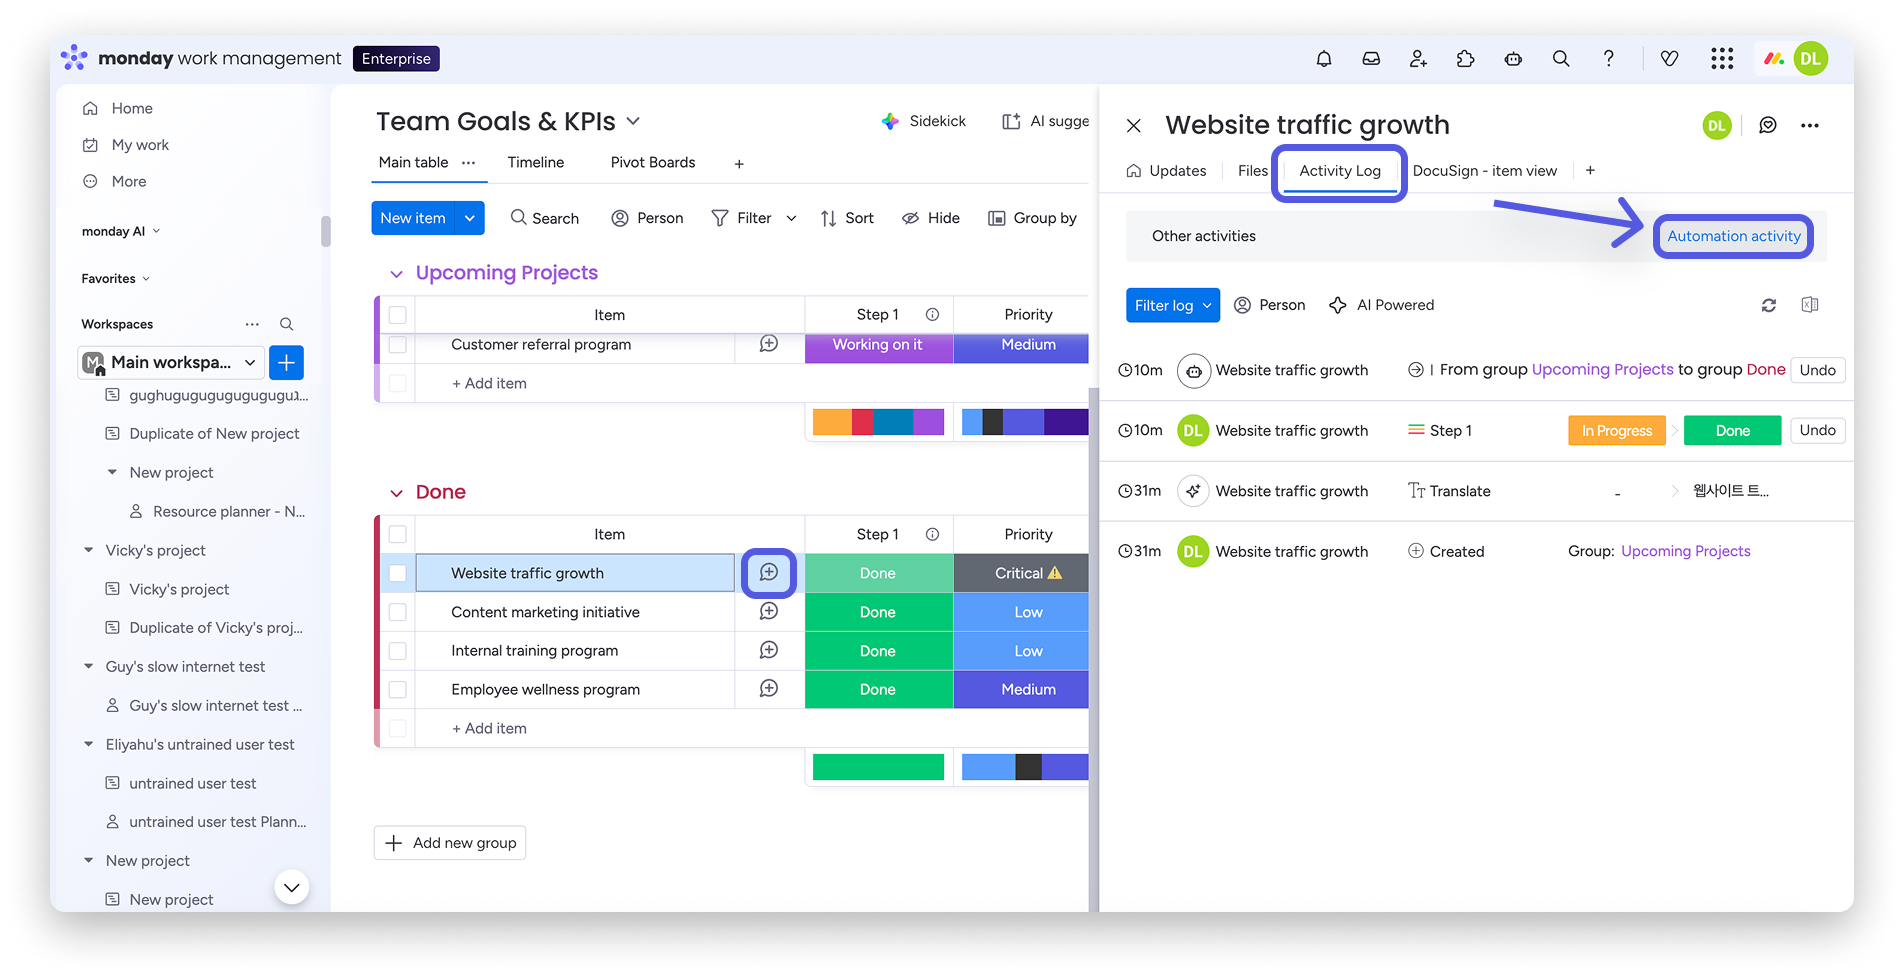Screen dimensions: 1904x977
Task: Open the Filter log dropdown
Action: 1172,305
